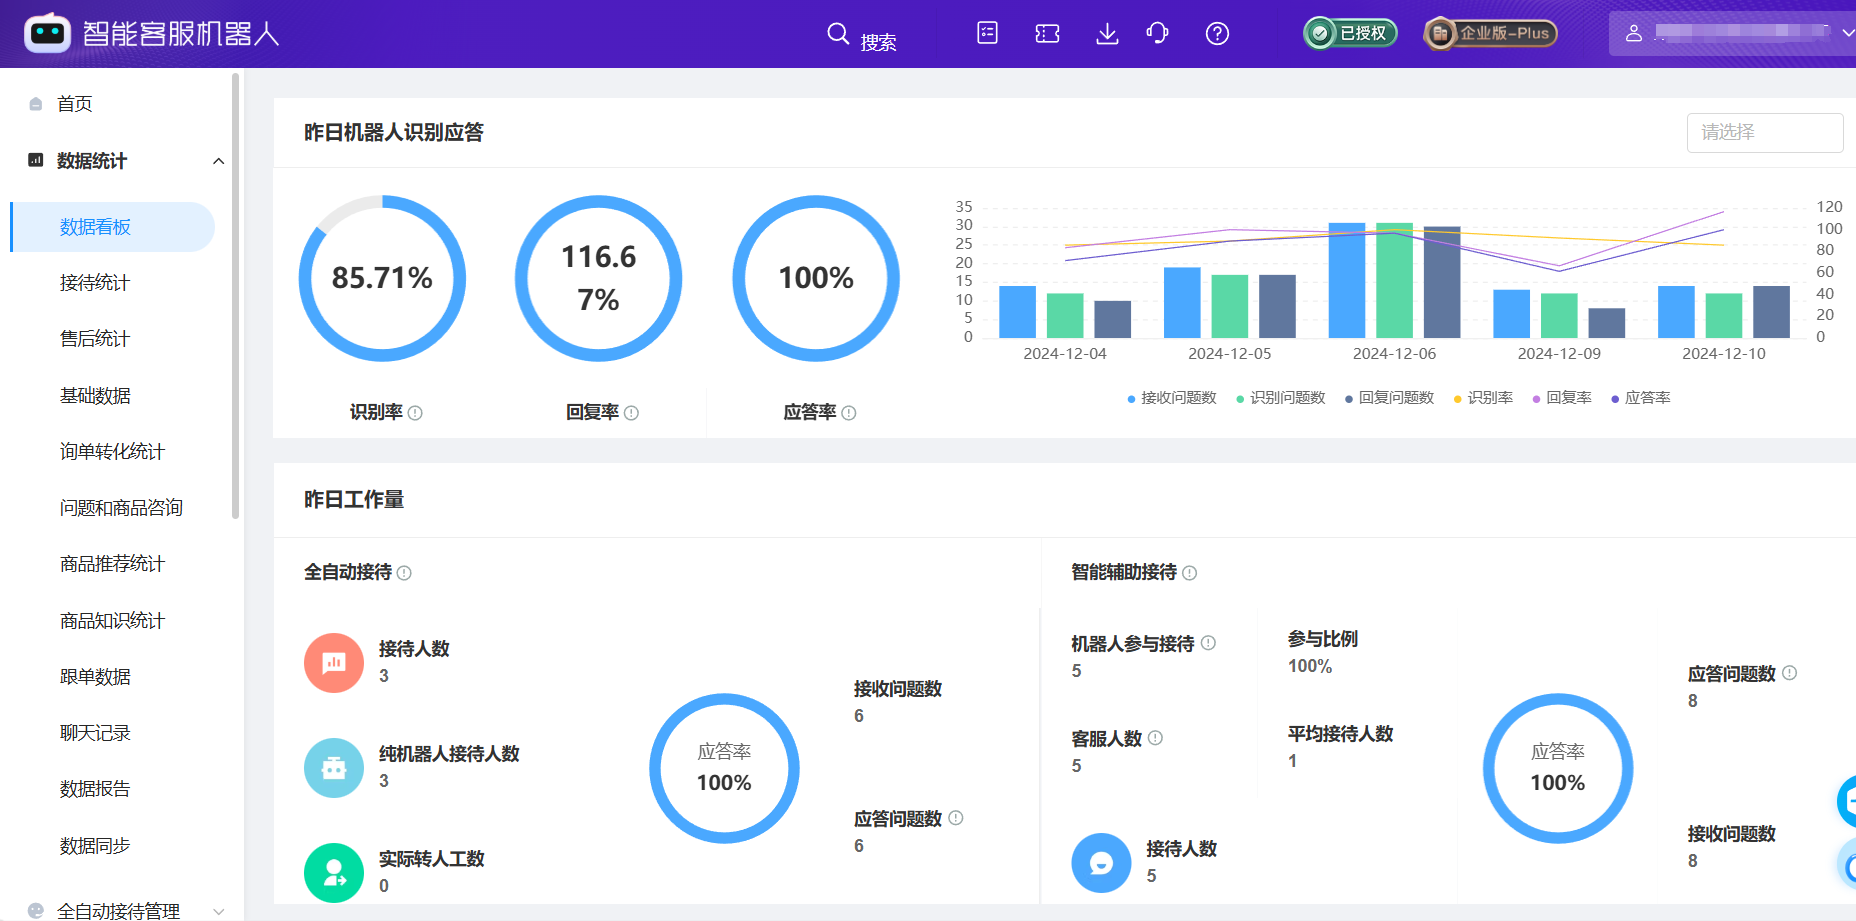This screenshot has height=921, width=1856.
Task: Click the search magnifier icon
Action: [838, 34]
